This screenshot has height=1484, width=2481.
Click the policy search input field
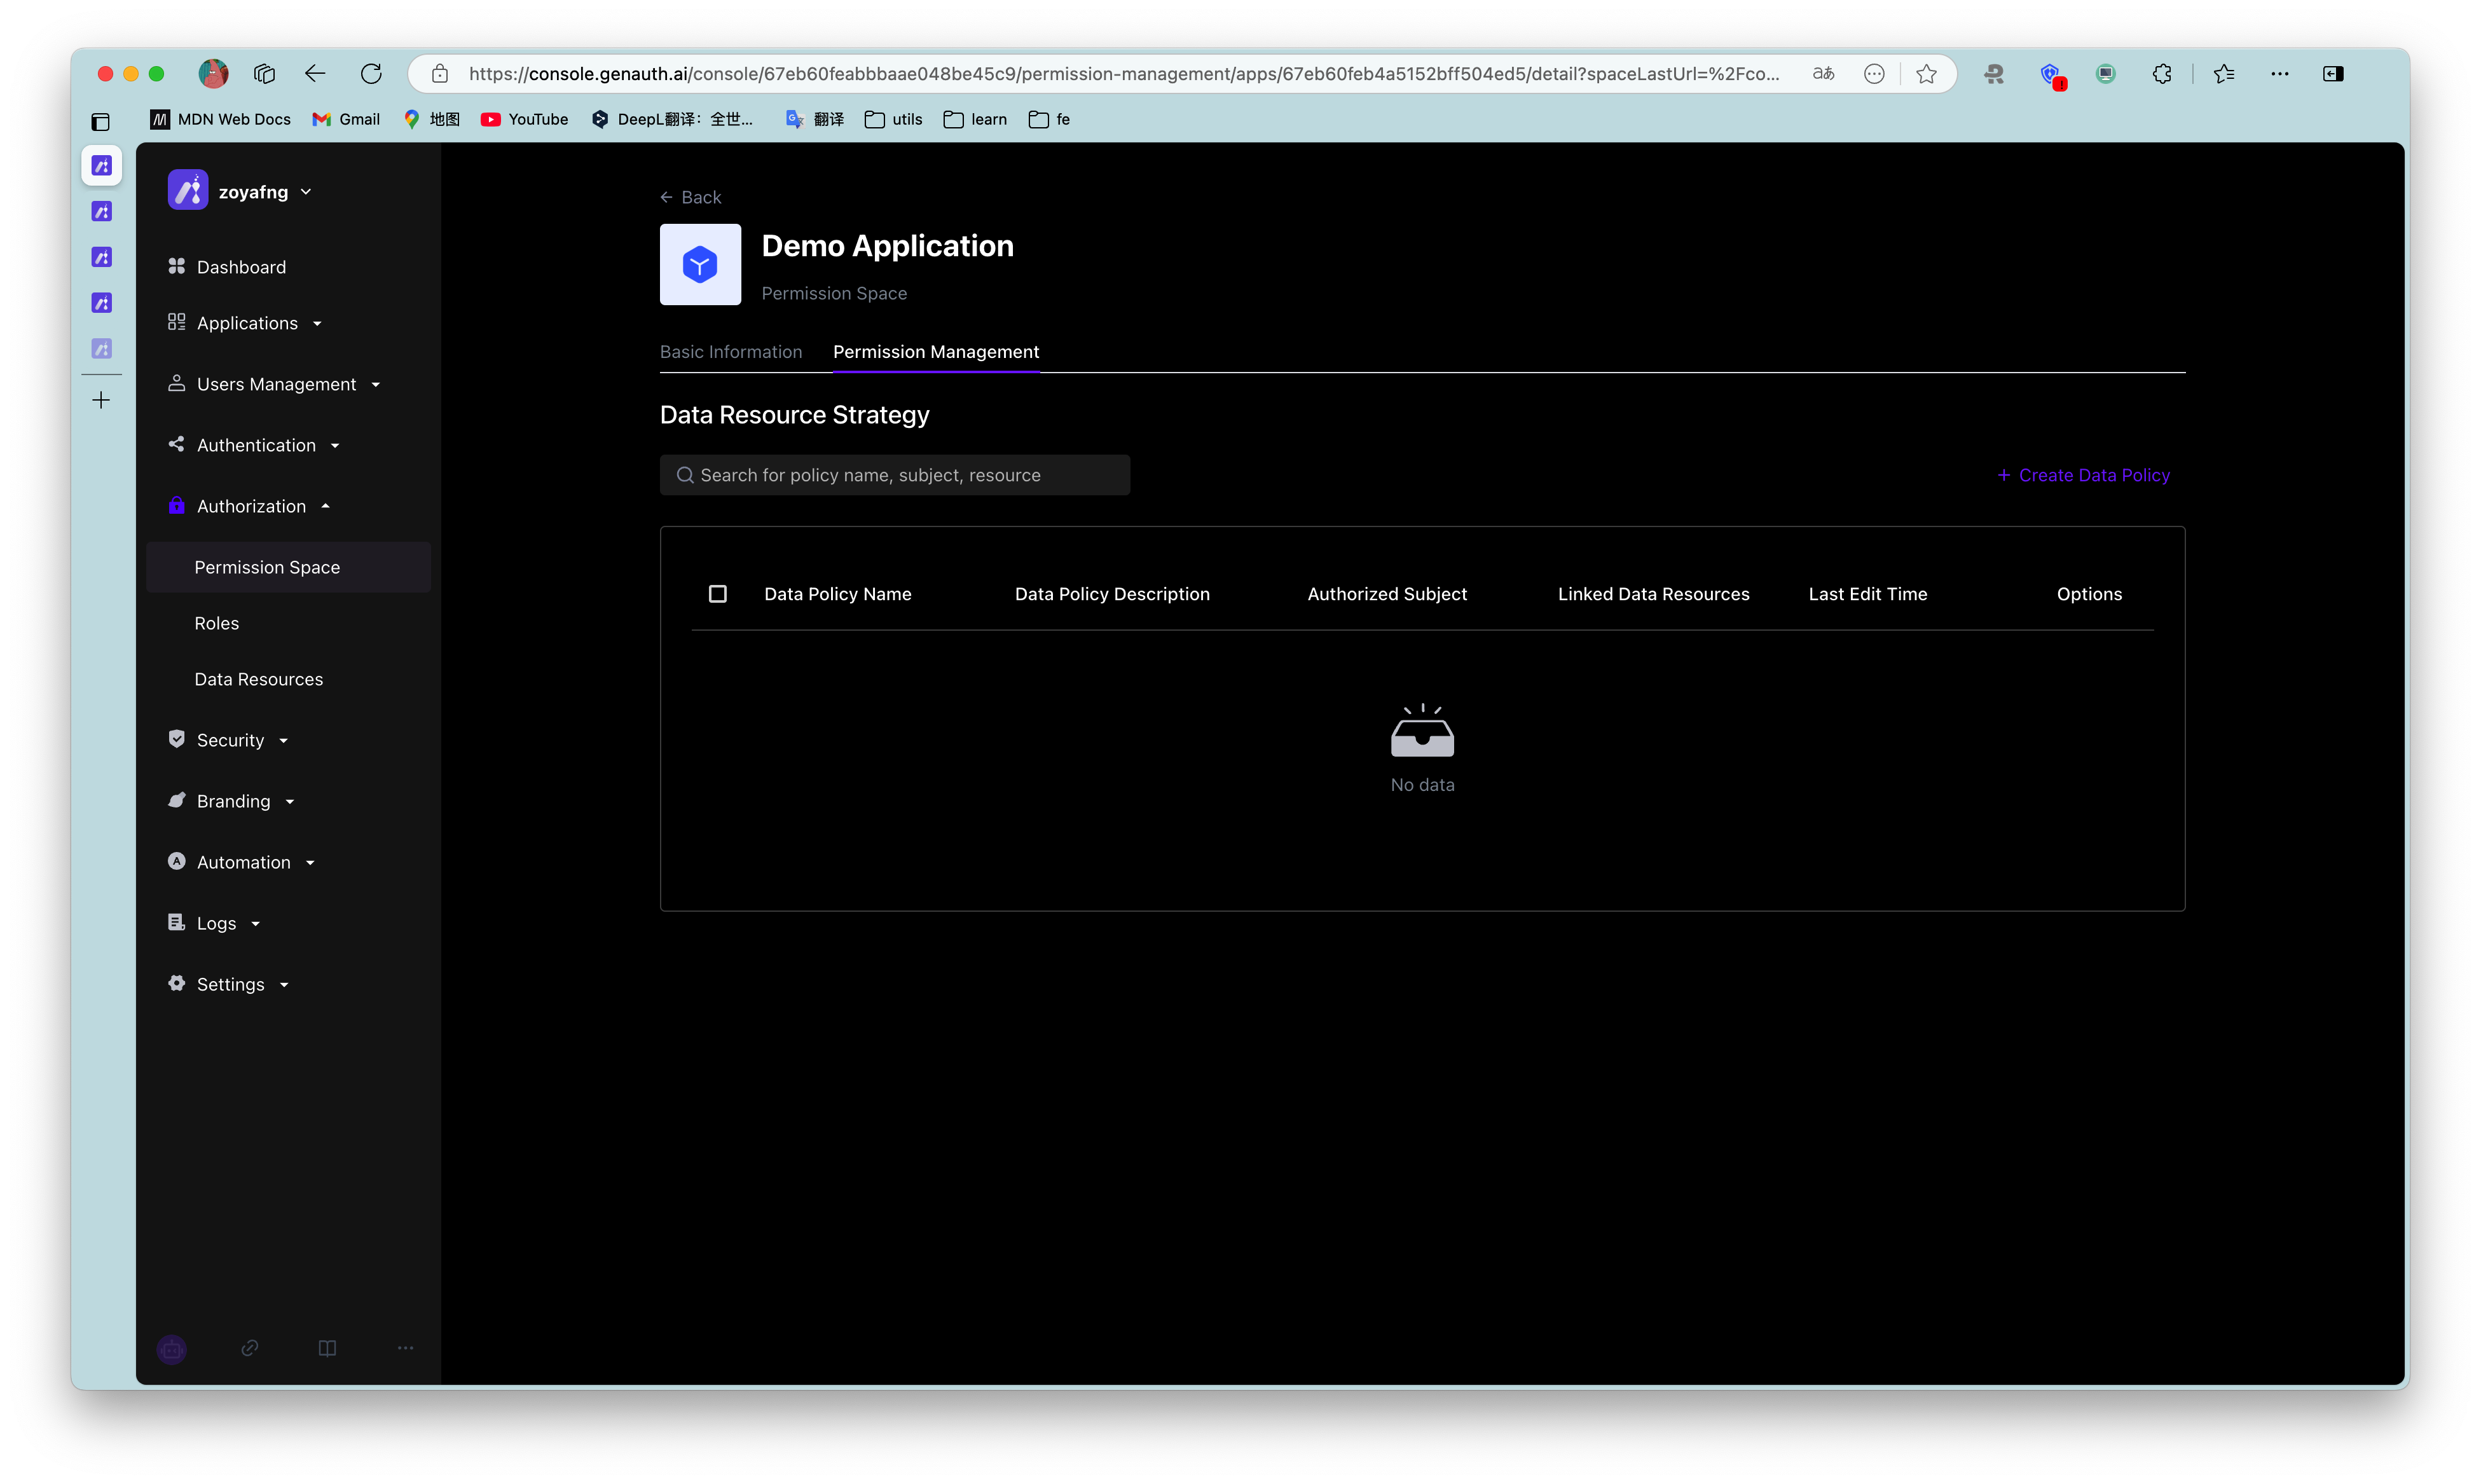pos(895,475)
